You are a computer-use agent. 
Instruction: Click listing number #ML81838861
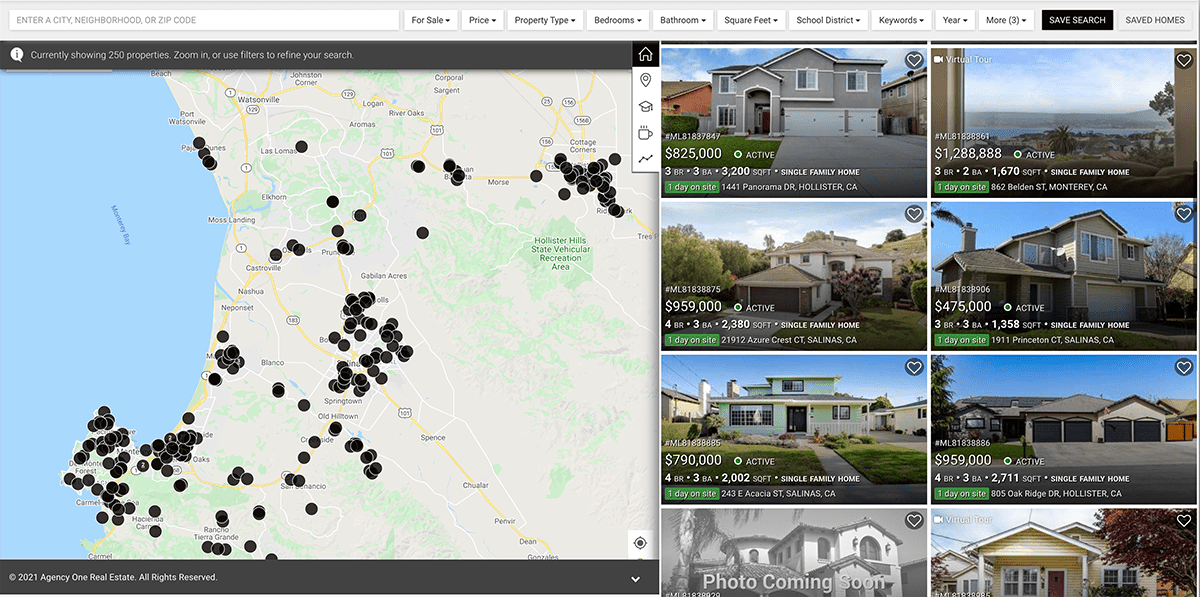tap(962, 136)
